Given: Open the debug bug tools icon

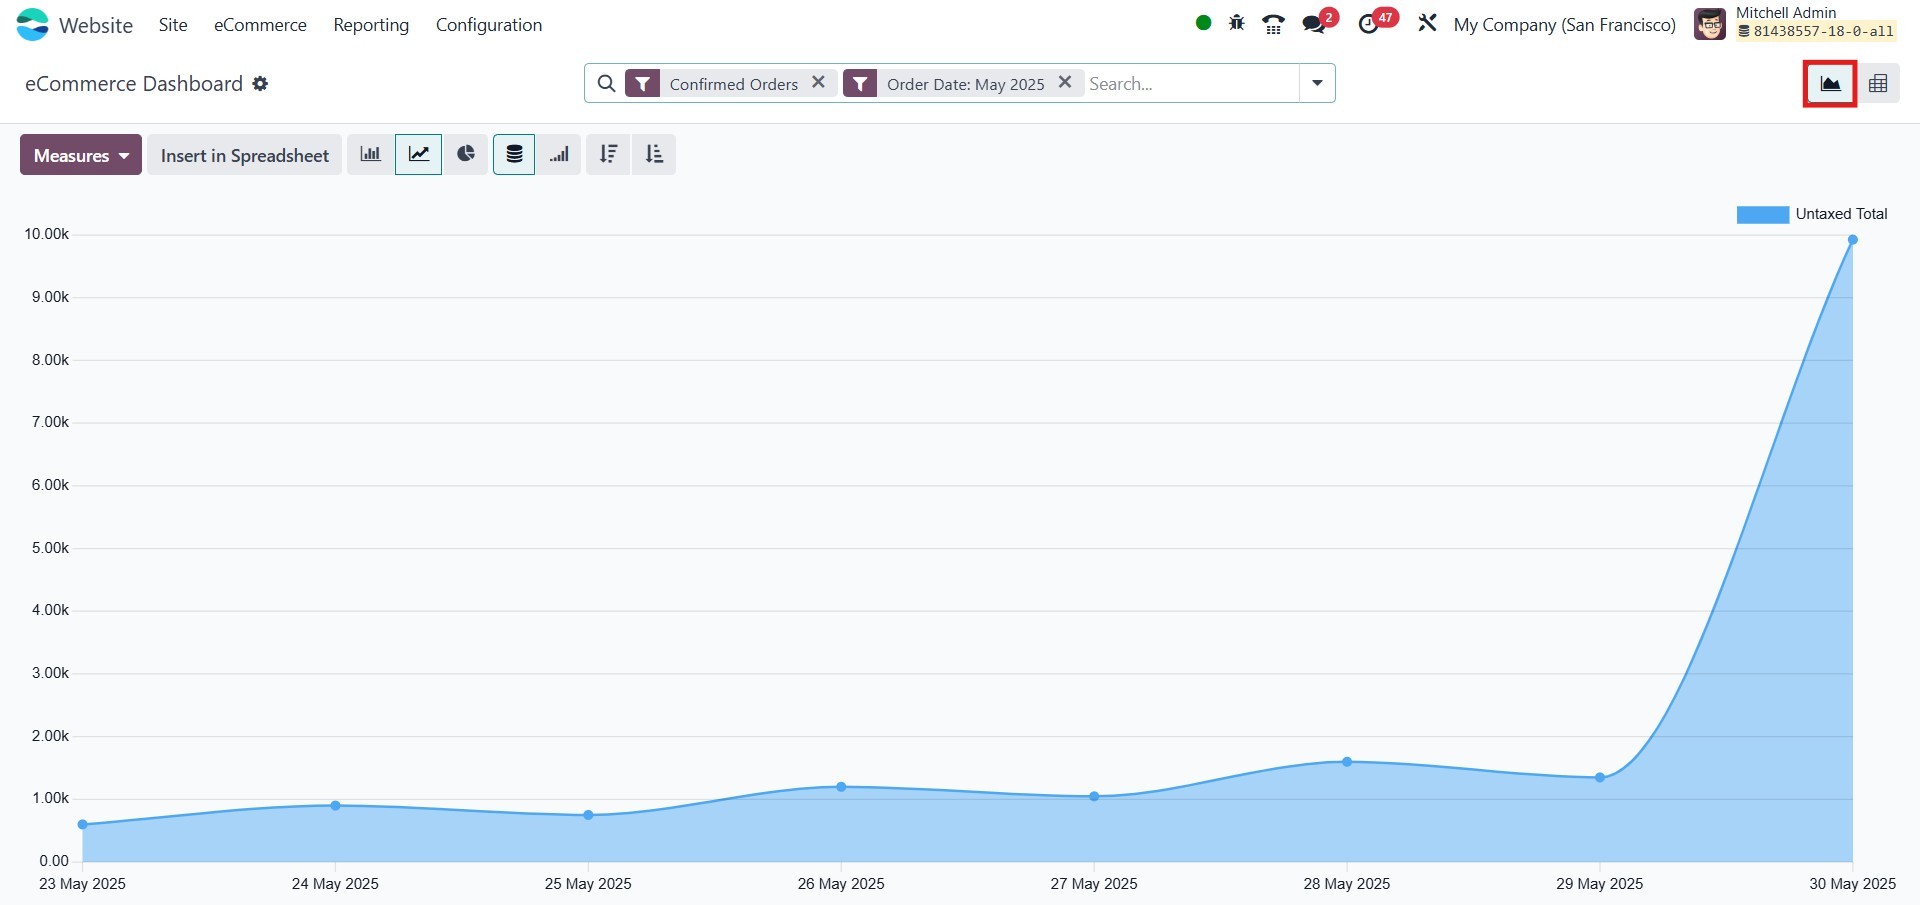Looking at the screenshot, I should 1237,23.
